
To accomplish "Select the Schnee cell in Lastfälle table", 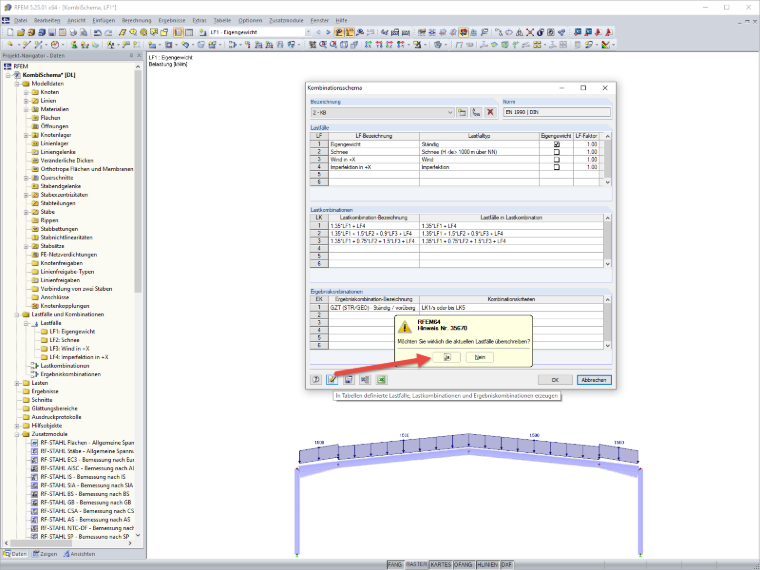I will pyautogui.click(x=374, y=152).
